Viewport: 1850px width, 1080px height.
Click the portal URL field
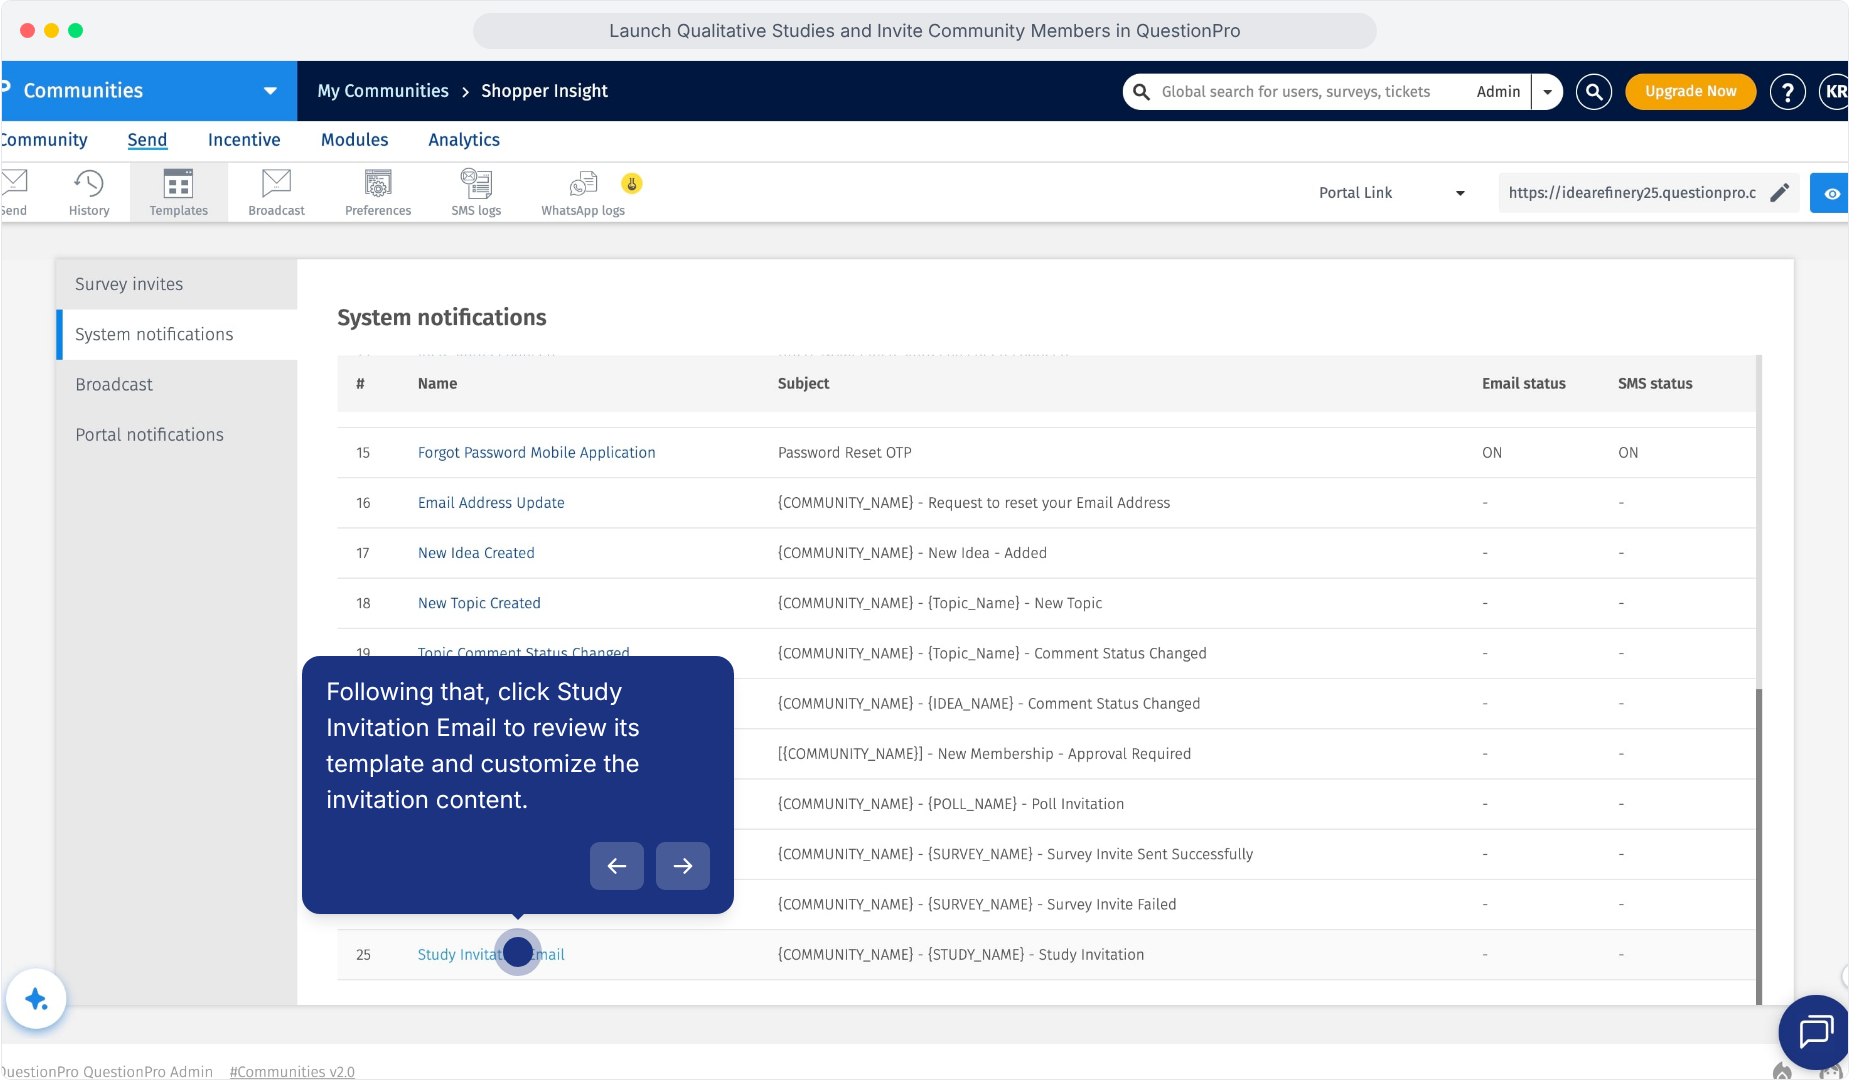pyautogui.click(x=1632, y=193)
